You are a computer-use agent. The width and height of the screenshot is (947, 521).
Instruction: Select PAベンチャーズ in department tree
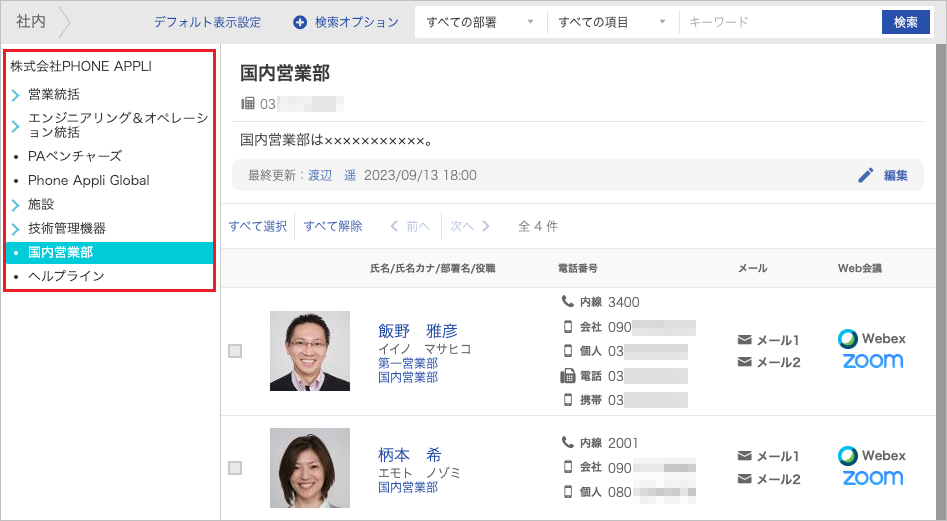coord(75,156)
